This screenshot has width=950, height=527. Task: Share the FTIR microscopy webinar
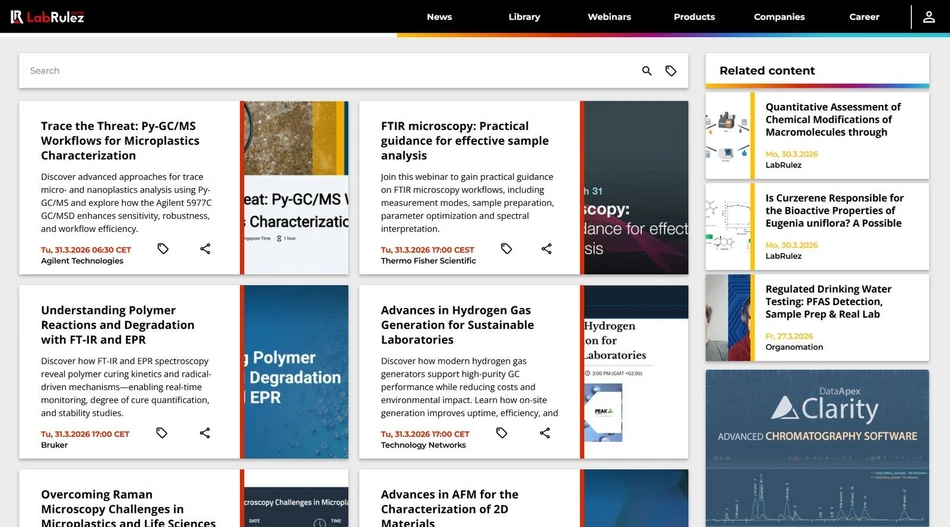[x=546, y=249]
